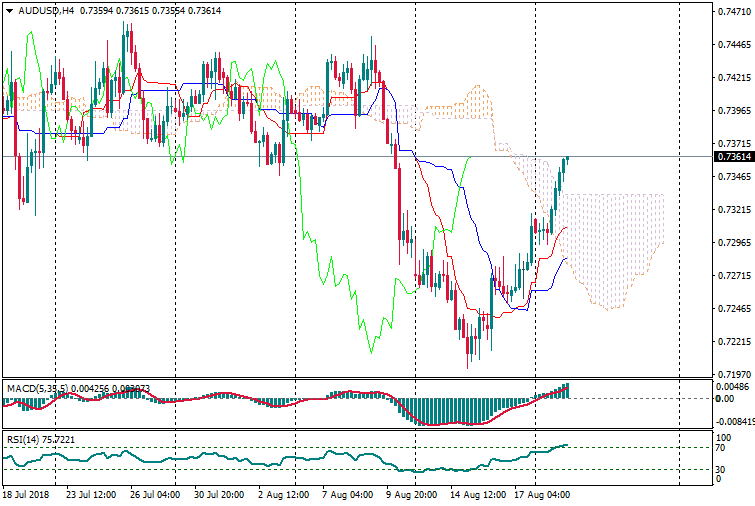Screen dimensions: 755x506
Task: Select the 18 Jul 2018 date label
Action: pyautogui.click(x=24, y=494)
